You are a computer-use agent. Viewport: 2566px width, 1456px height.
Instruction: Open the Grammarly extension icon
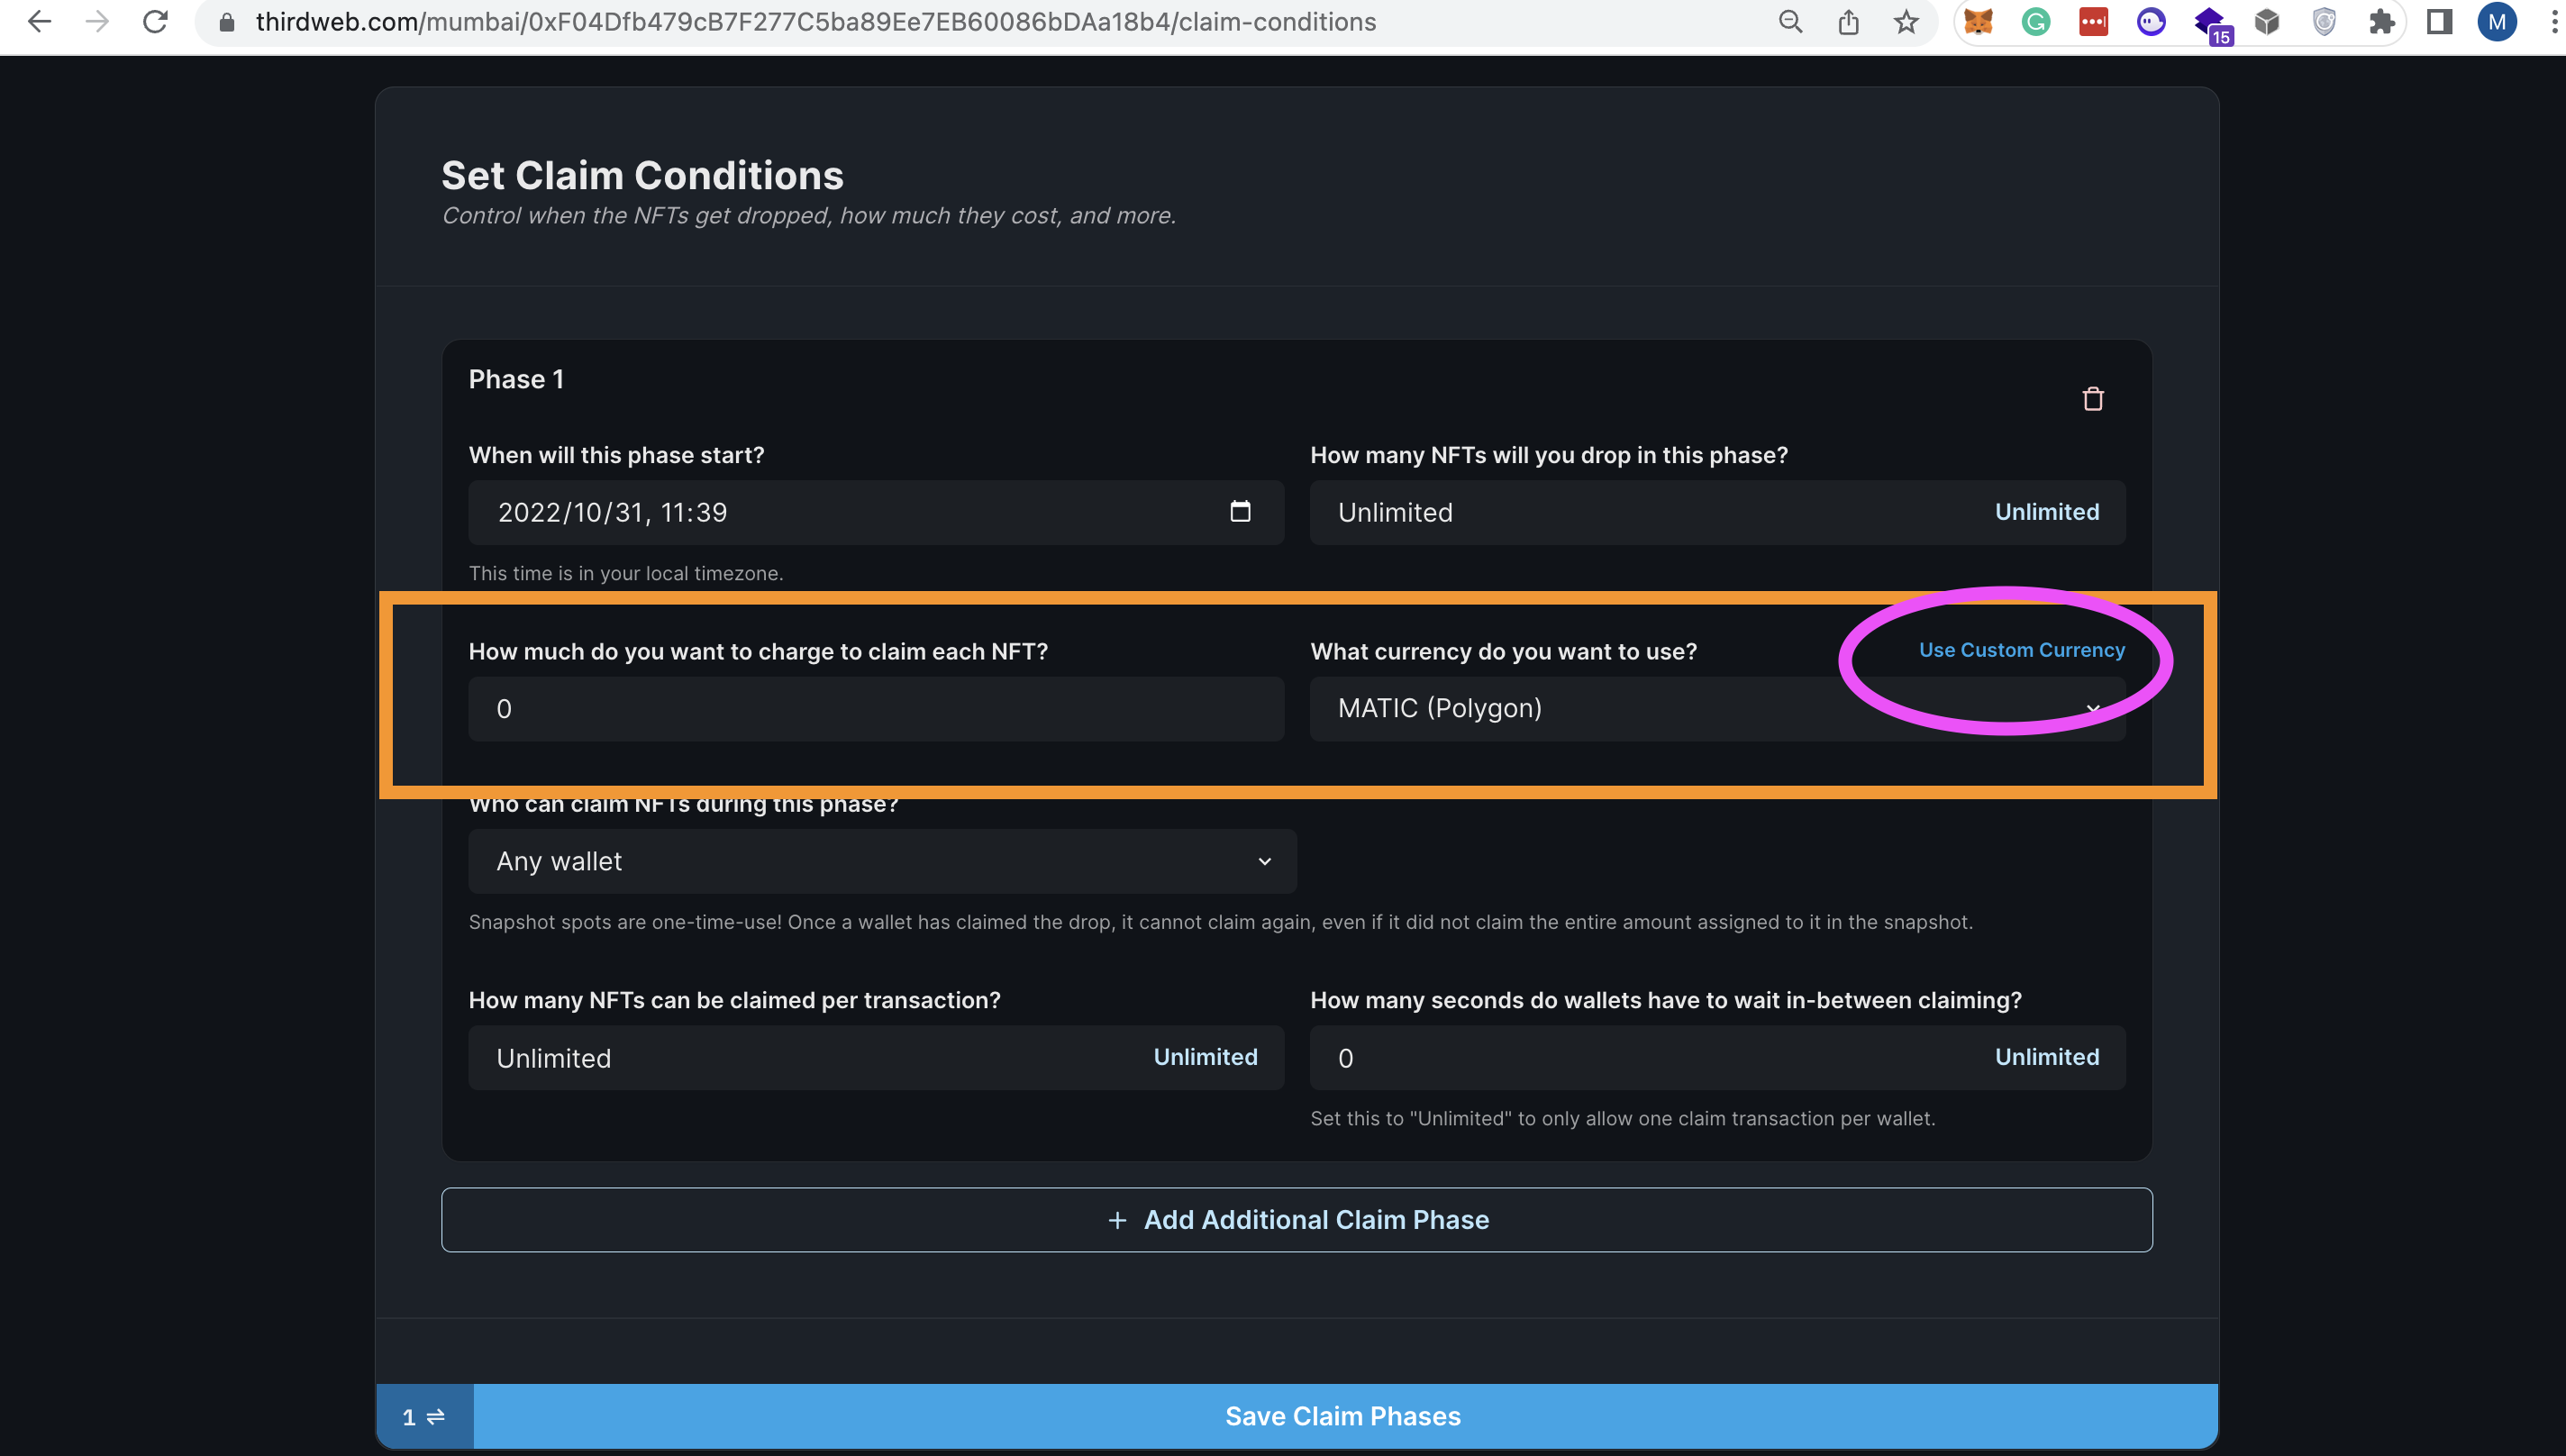(x=2035, y=22)
